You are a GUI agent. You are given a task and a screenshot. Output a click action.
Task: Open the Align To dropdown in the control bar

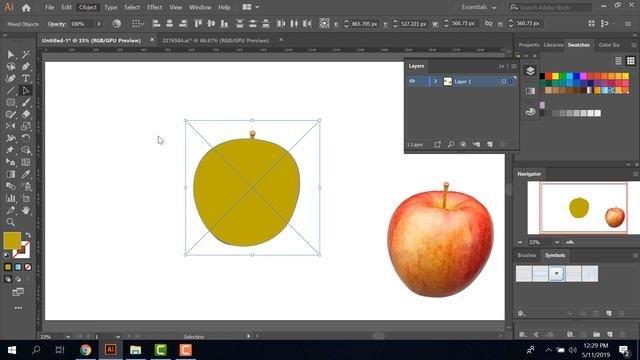[x=138, y=24]
